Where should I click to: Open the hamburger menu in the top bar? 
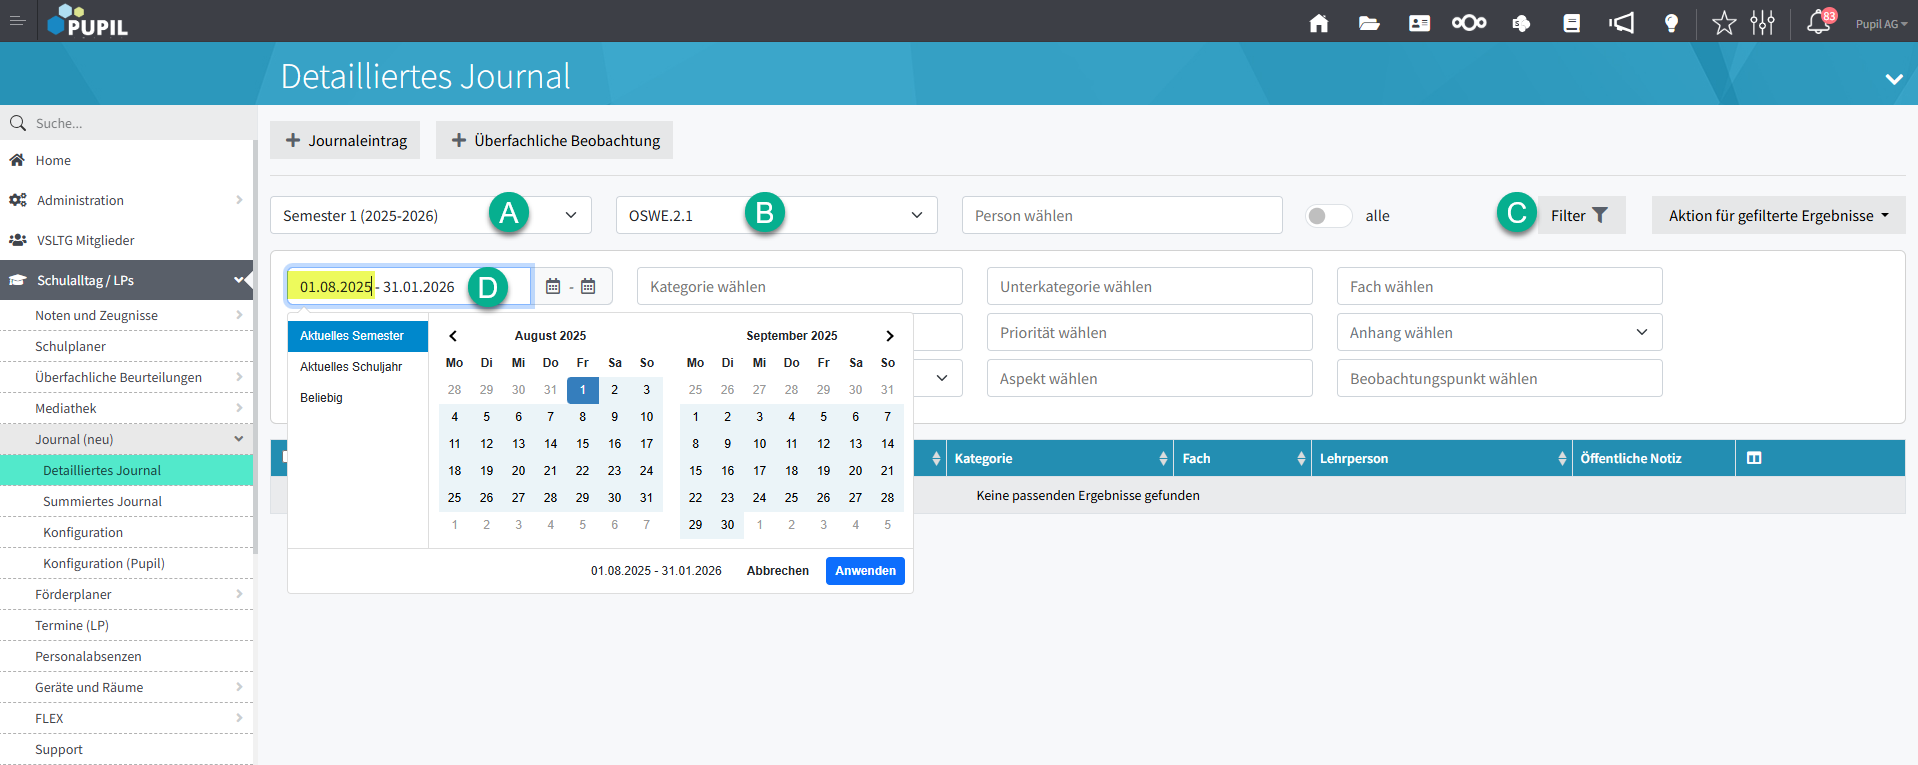17,20
